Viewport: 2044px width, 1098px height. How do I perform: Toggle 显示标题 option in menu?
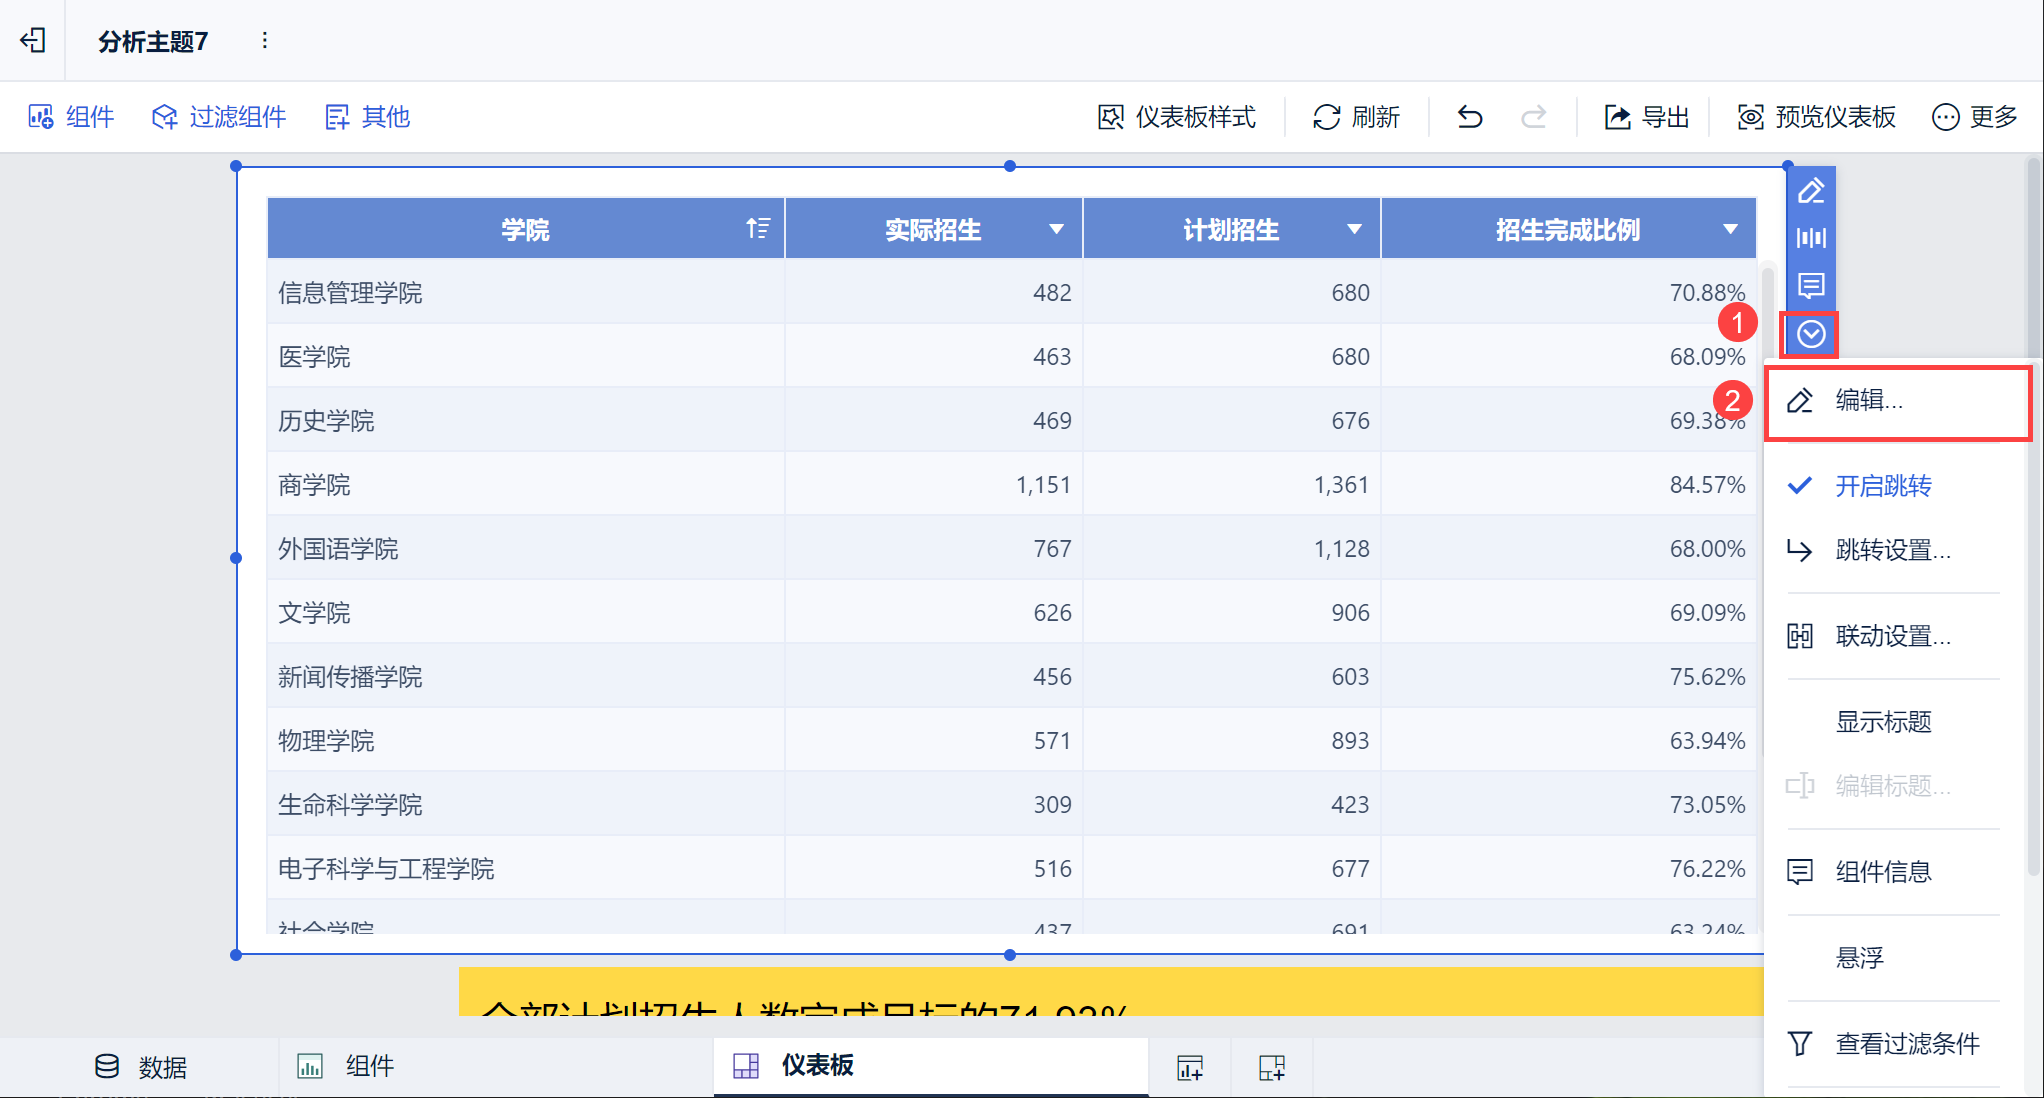1882,722
